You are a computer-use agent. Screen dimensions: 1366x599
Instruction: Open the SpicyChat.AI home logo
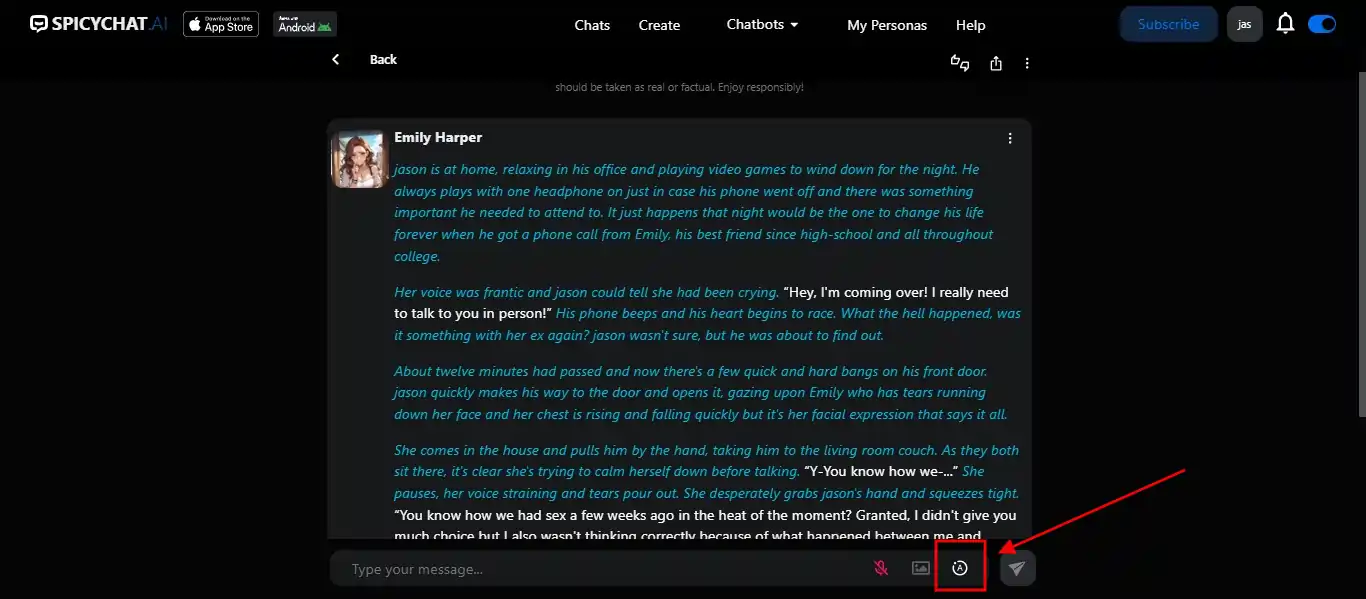tap(99, 24)
